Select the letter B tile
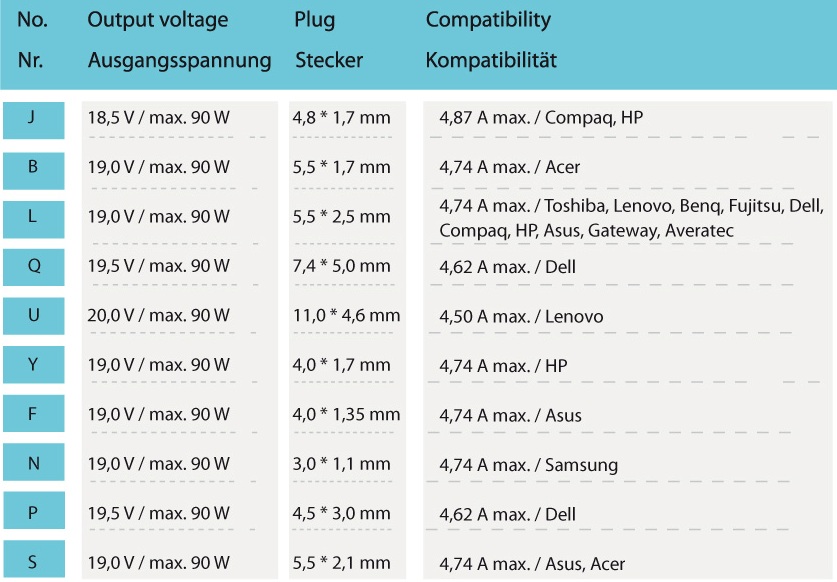This screenshot has width=837, height=582. point(33,168)
